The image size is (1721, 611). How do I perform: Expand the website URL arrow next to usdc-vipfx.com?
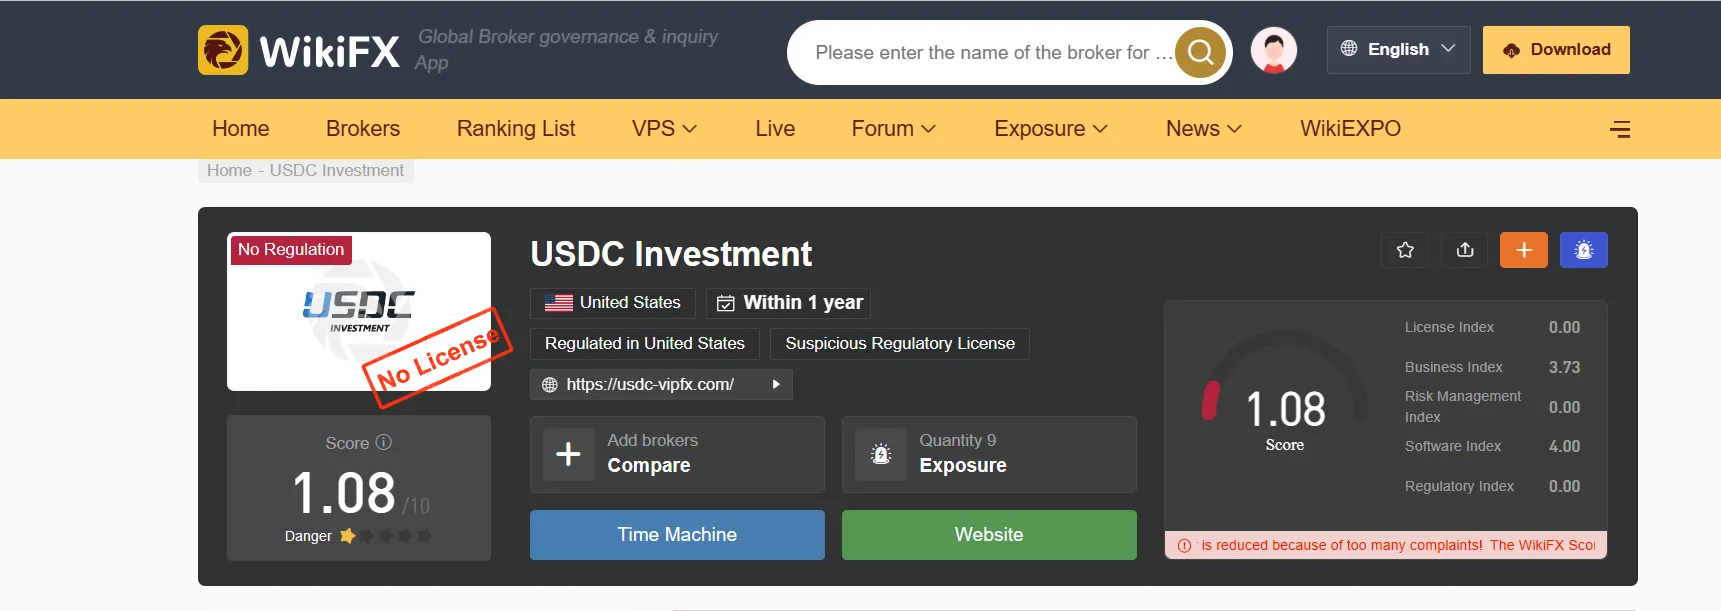pyautogui.click(x=776, y=384)
